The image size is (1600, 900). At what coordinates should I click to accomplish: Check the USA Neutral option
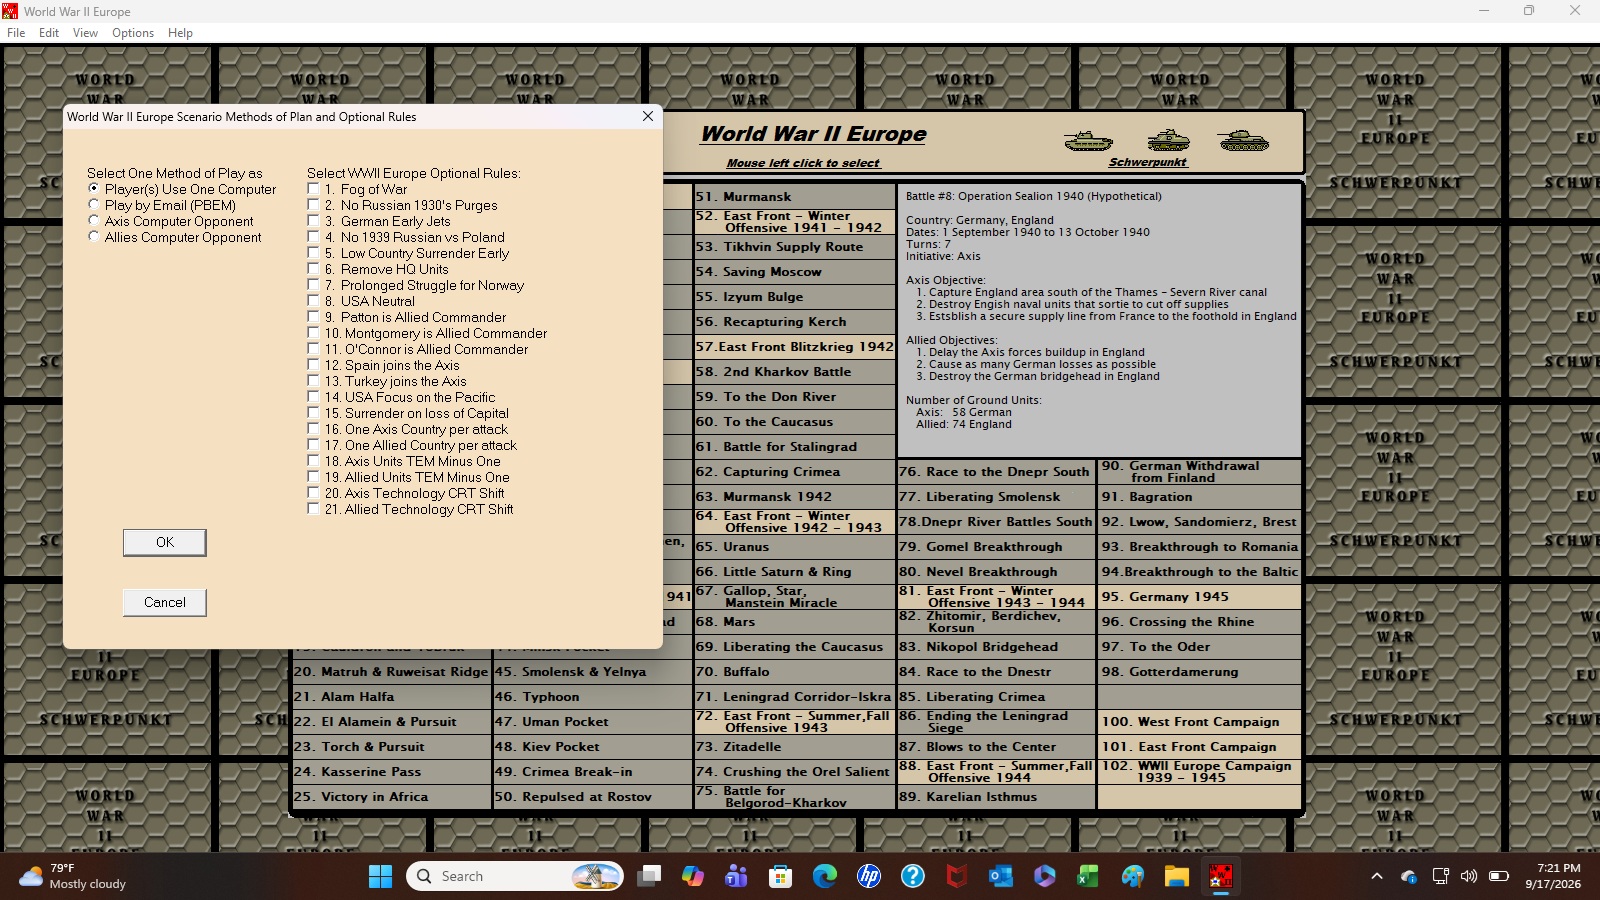click(313, 301)
